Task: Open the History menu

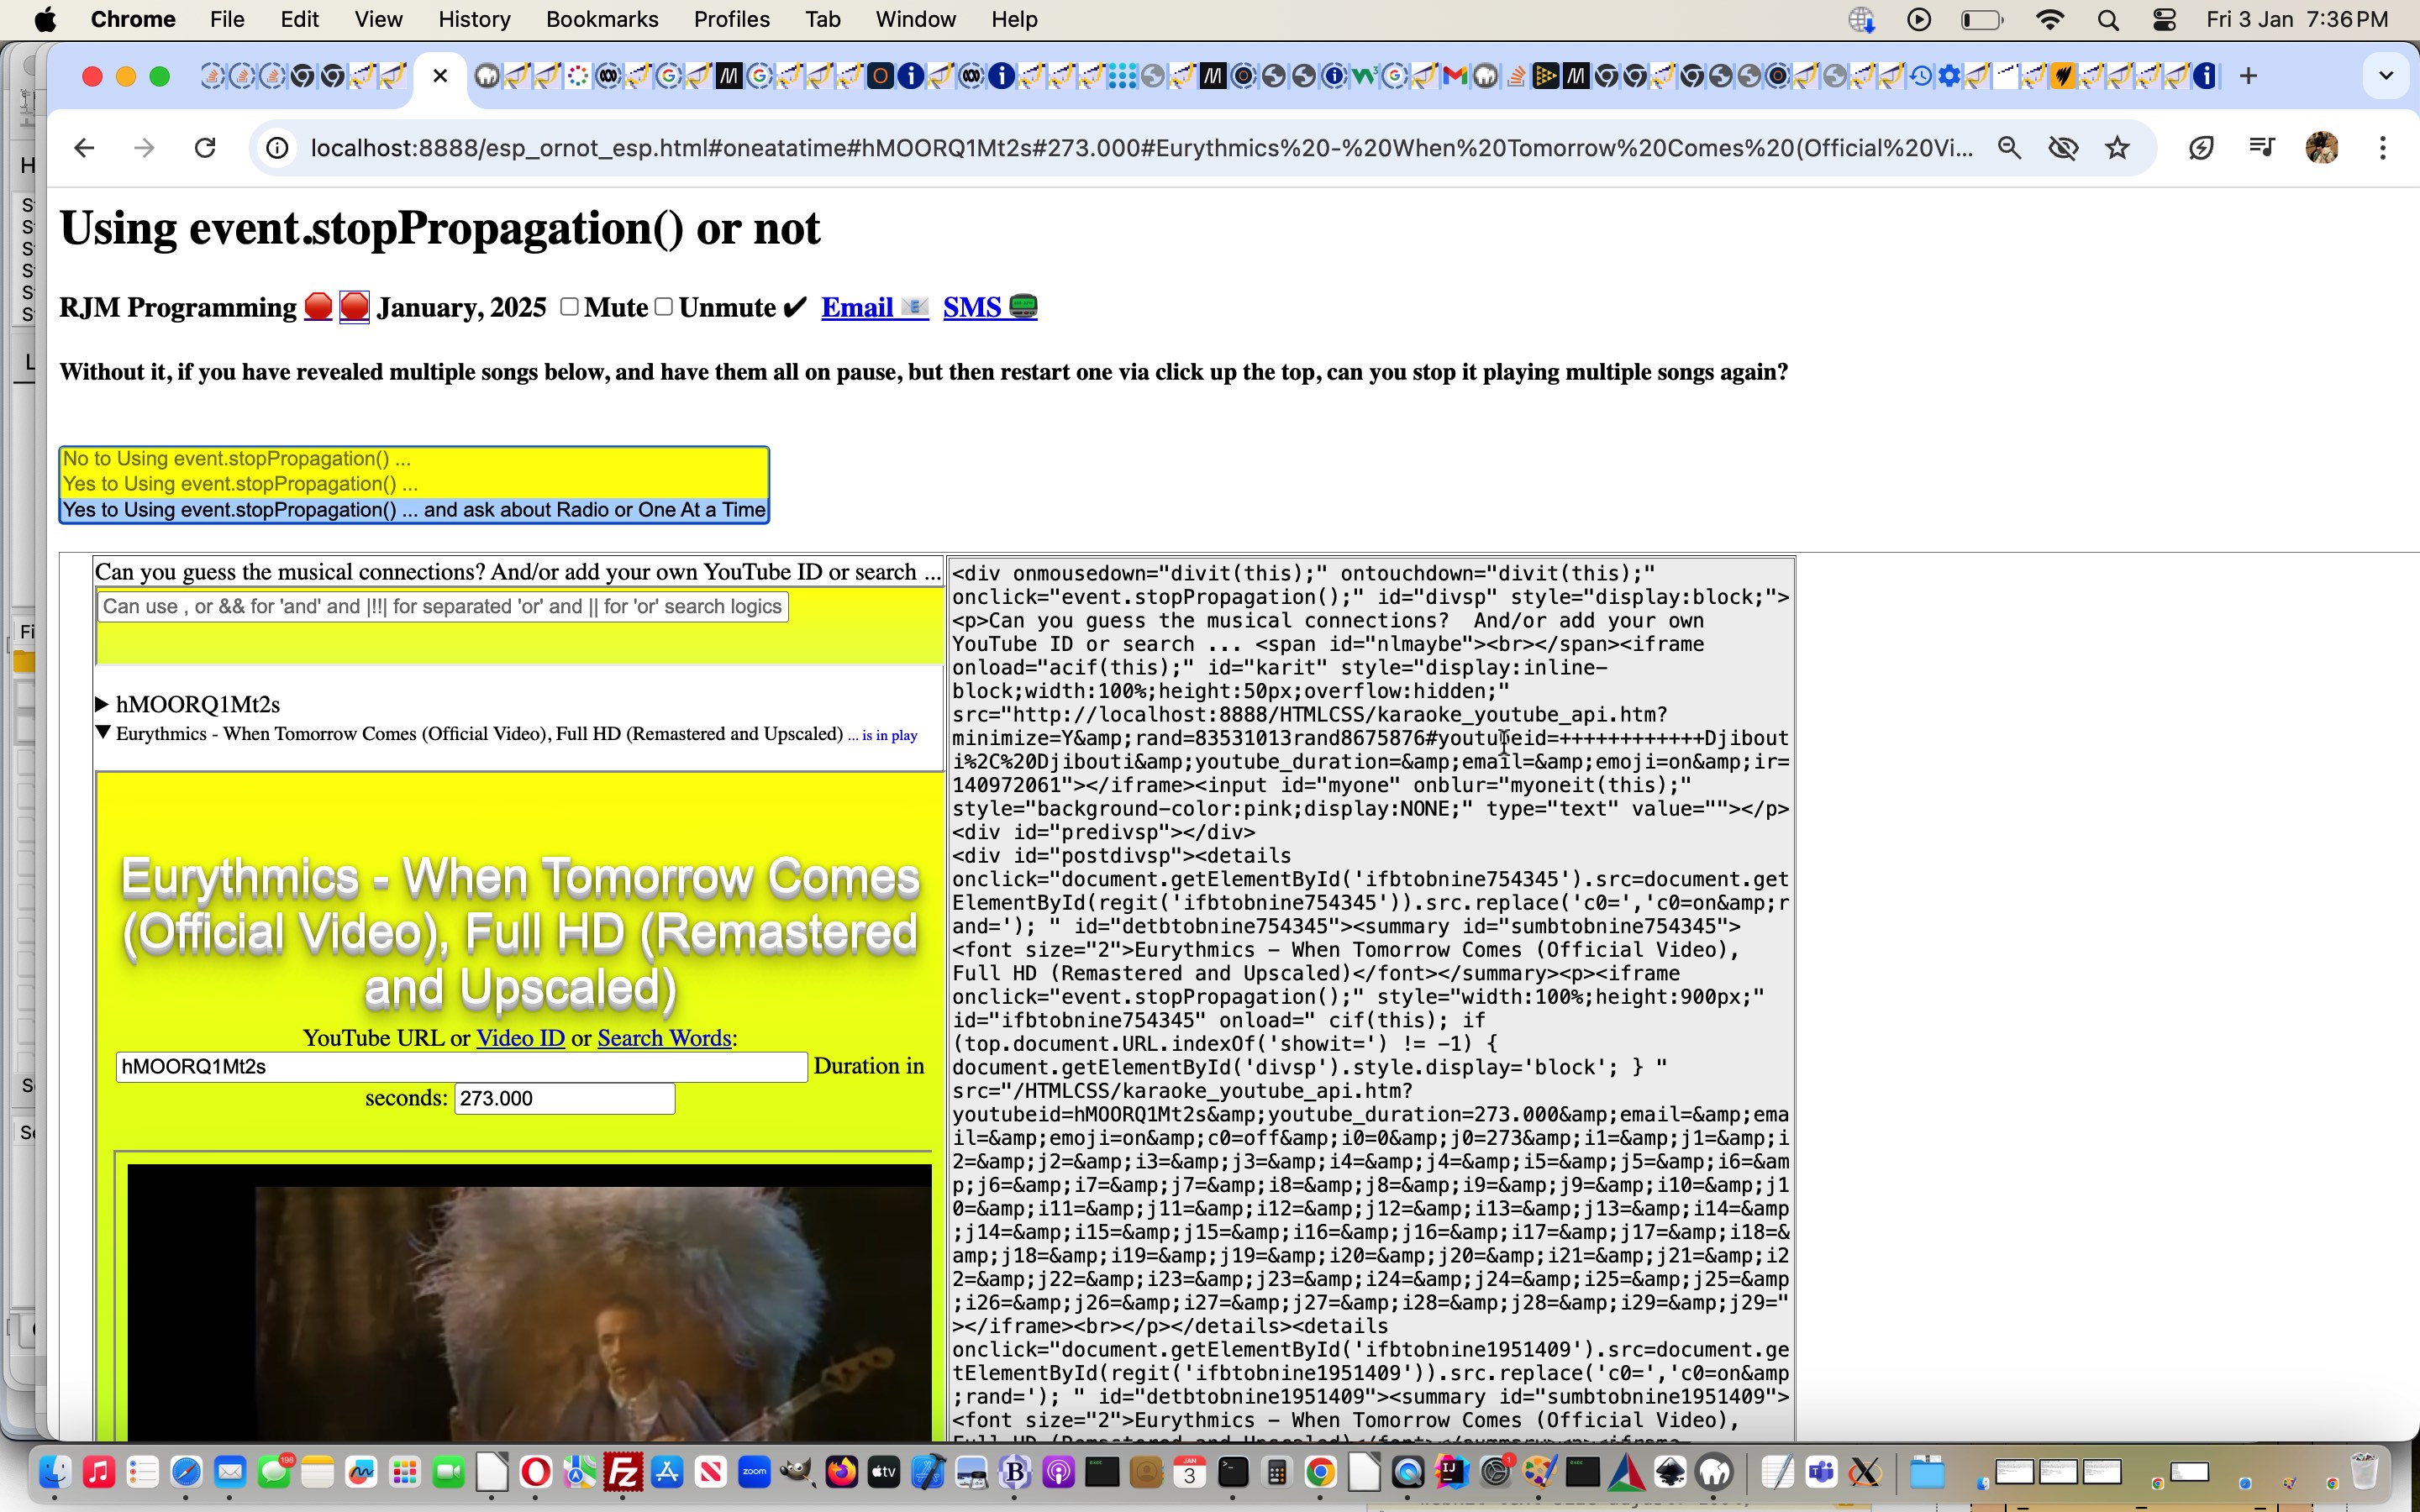Action: click(x=474, y=20)
